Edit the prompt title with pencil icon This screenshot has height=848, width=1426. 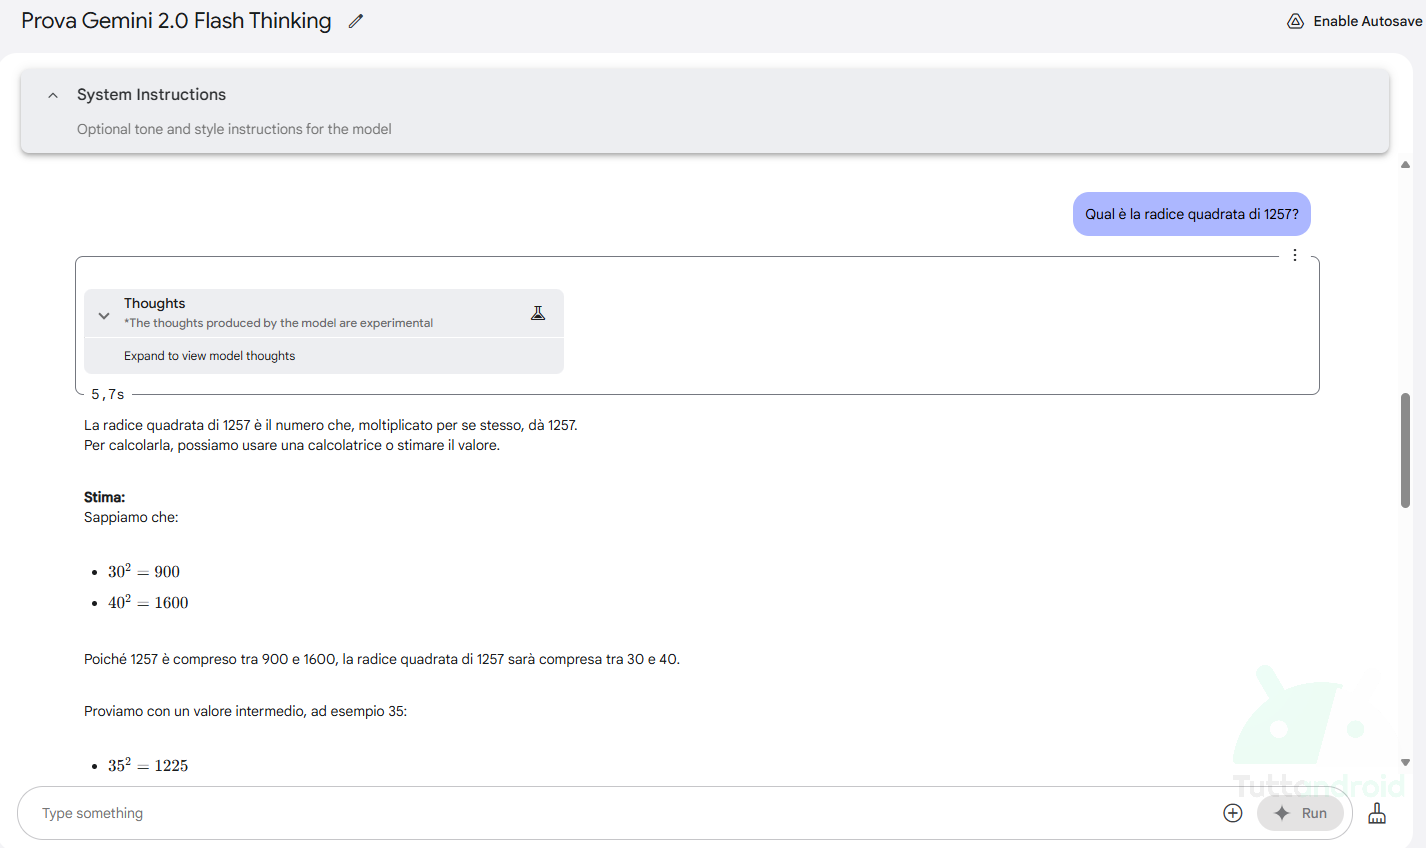[x=356, y=21]
